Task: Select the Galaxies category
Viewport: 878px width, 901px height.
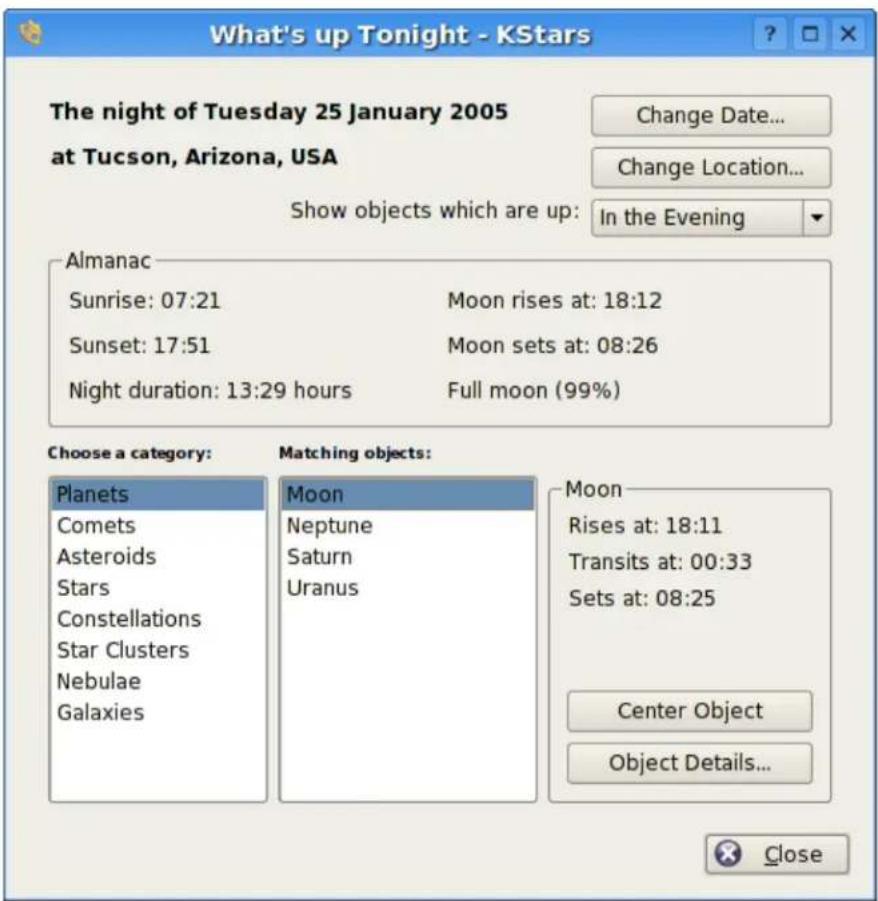Action: coord(158,712)
